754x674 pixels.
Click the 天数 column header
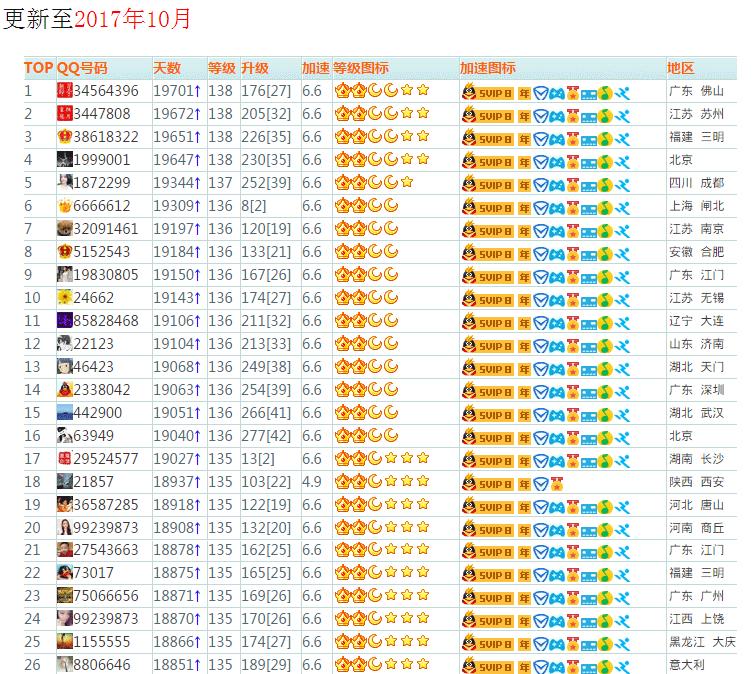click(167, 68)
